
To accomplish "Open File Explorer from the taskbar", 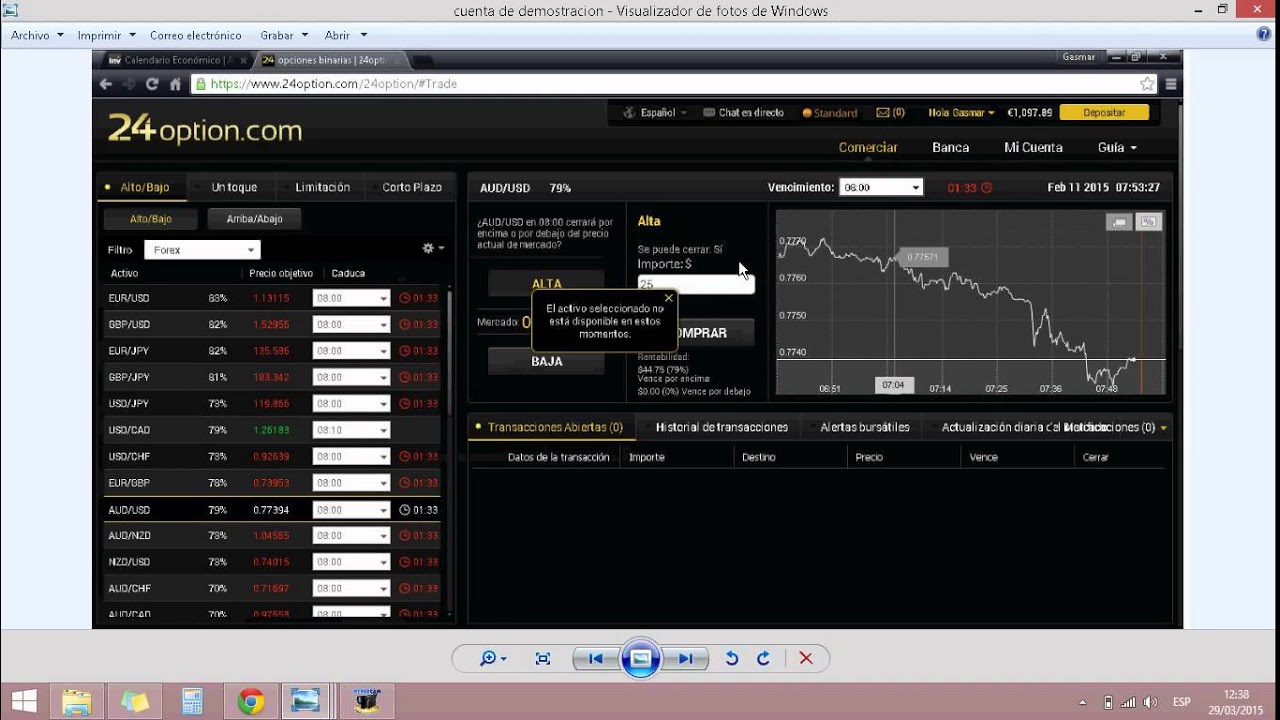I will click(x=77, y=701).
